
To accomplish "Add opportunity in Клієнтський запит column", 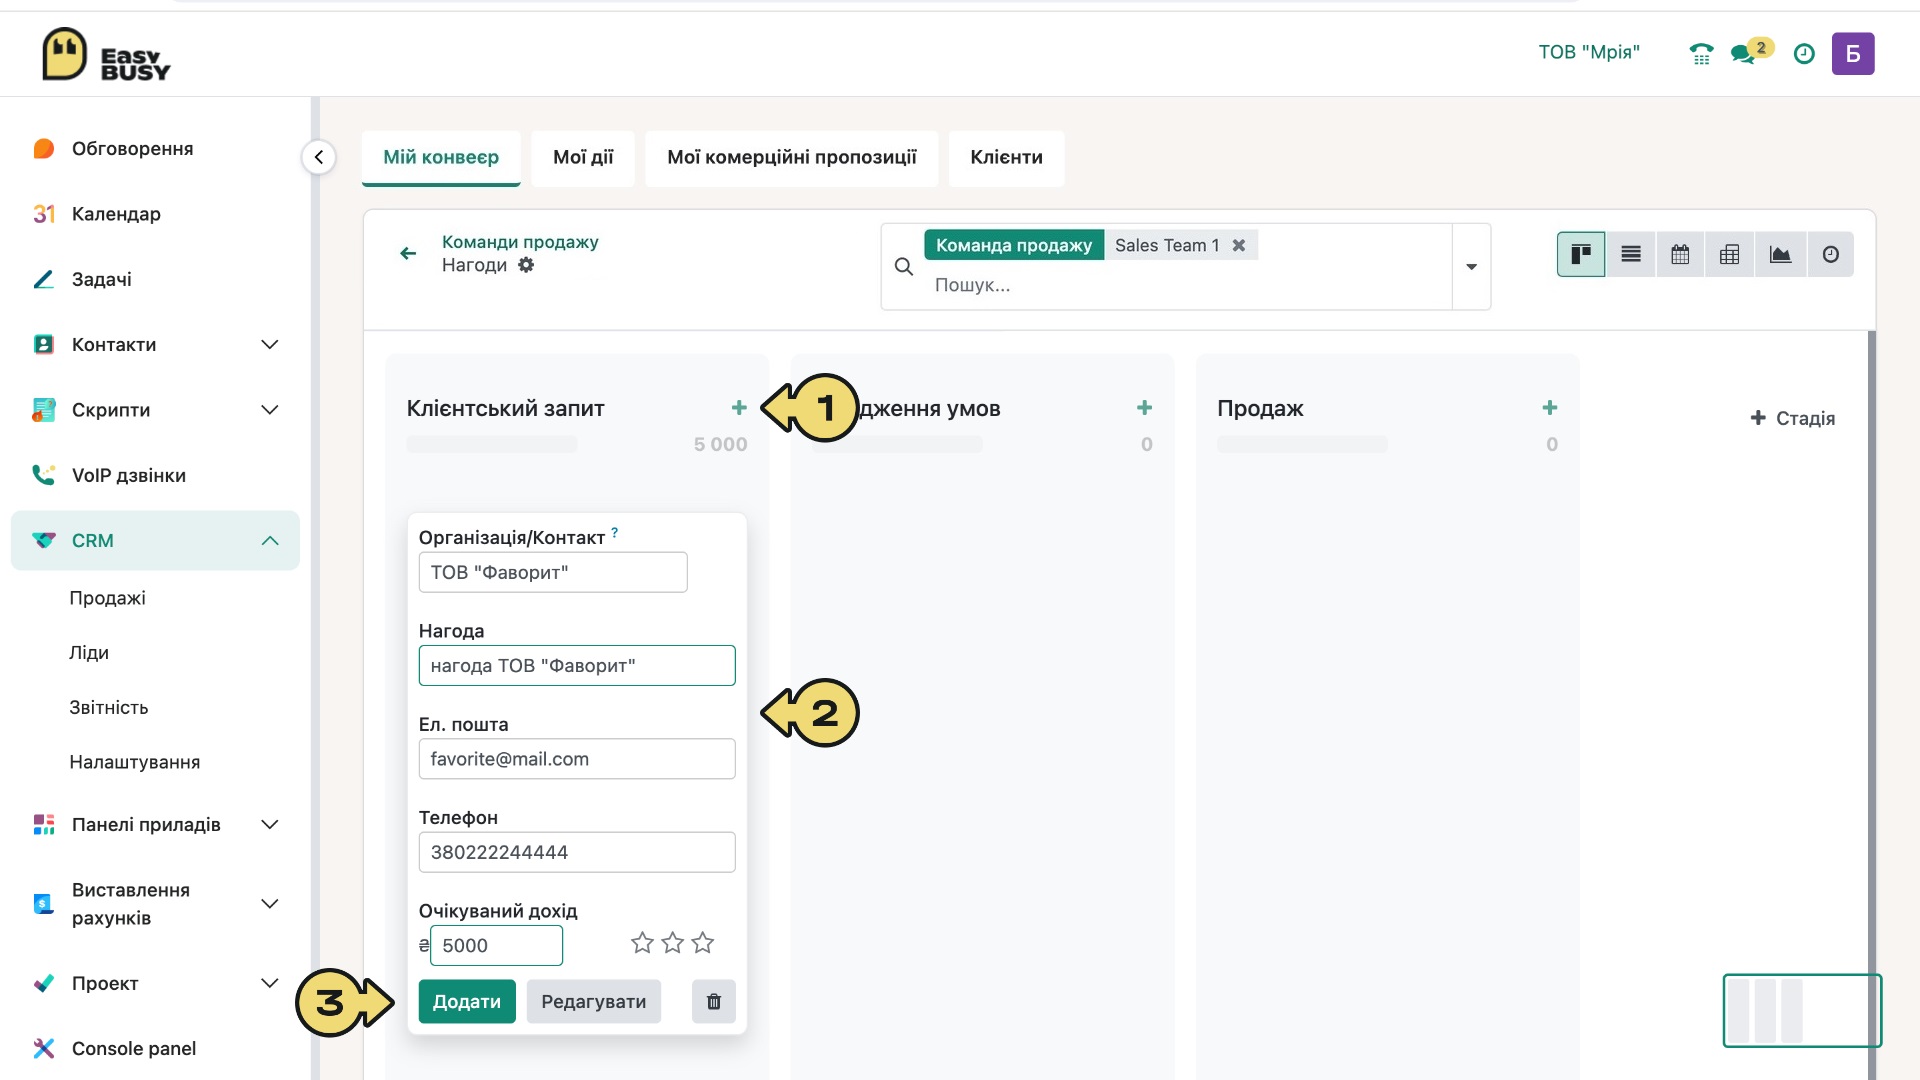I will tap(739, 408).
